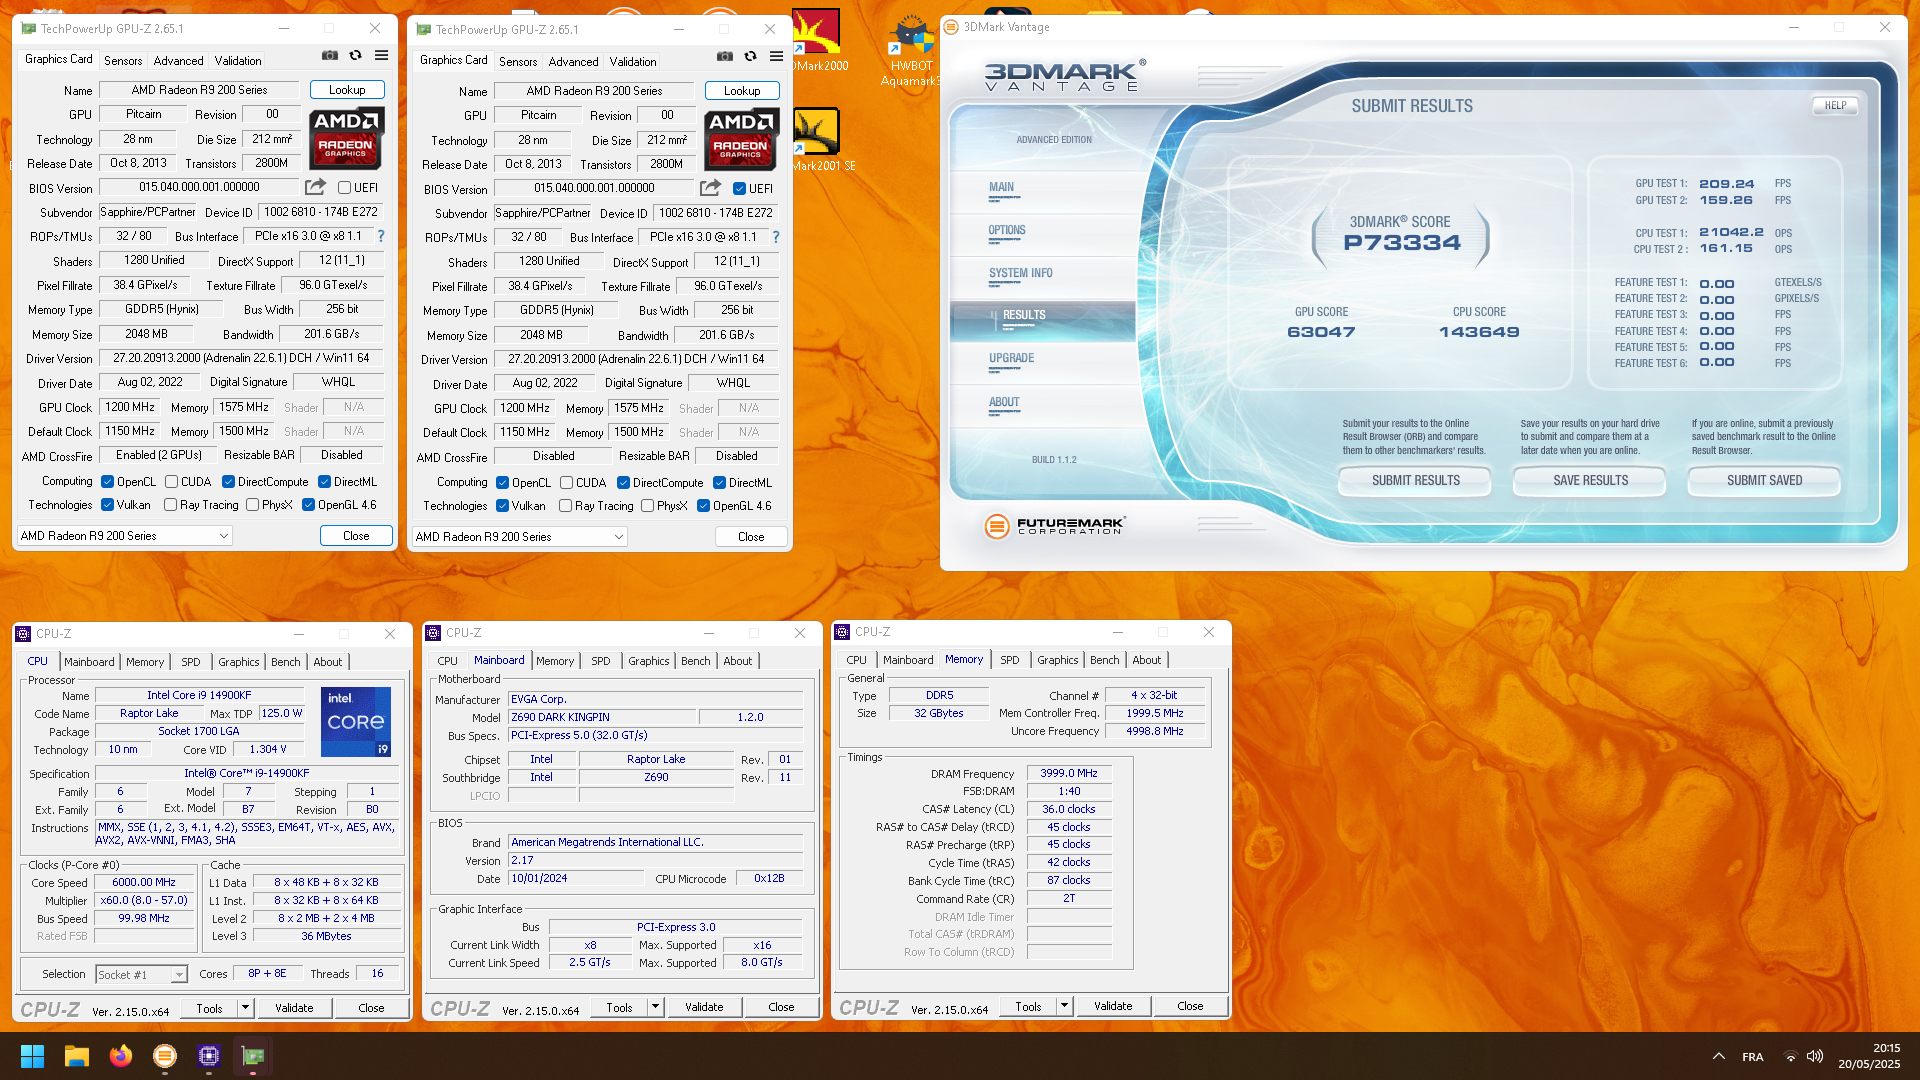Expand Tools dropdown arrow in Memory CPU-Z window

click(x=1064, y=1006)
